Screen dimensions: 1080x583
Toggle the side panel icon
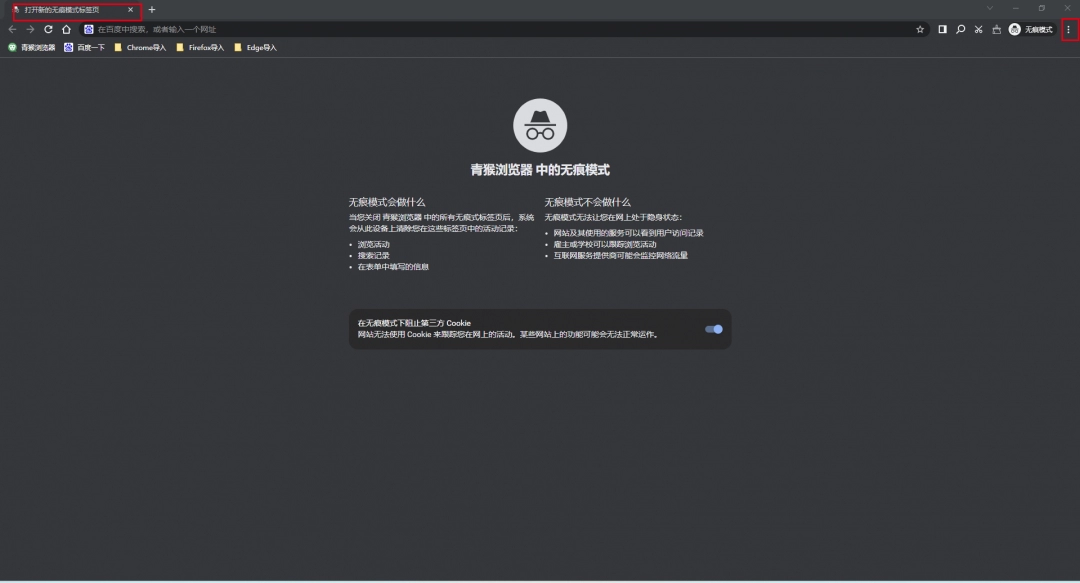(942, 30)
